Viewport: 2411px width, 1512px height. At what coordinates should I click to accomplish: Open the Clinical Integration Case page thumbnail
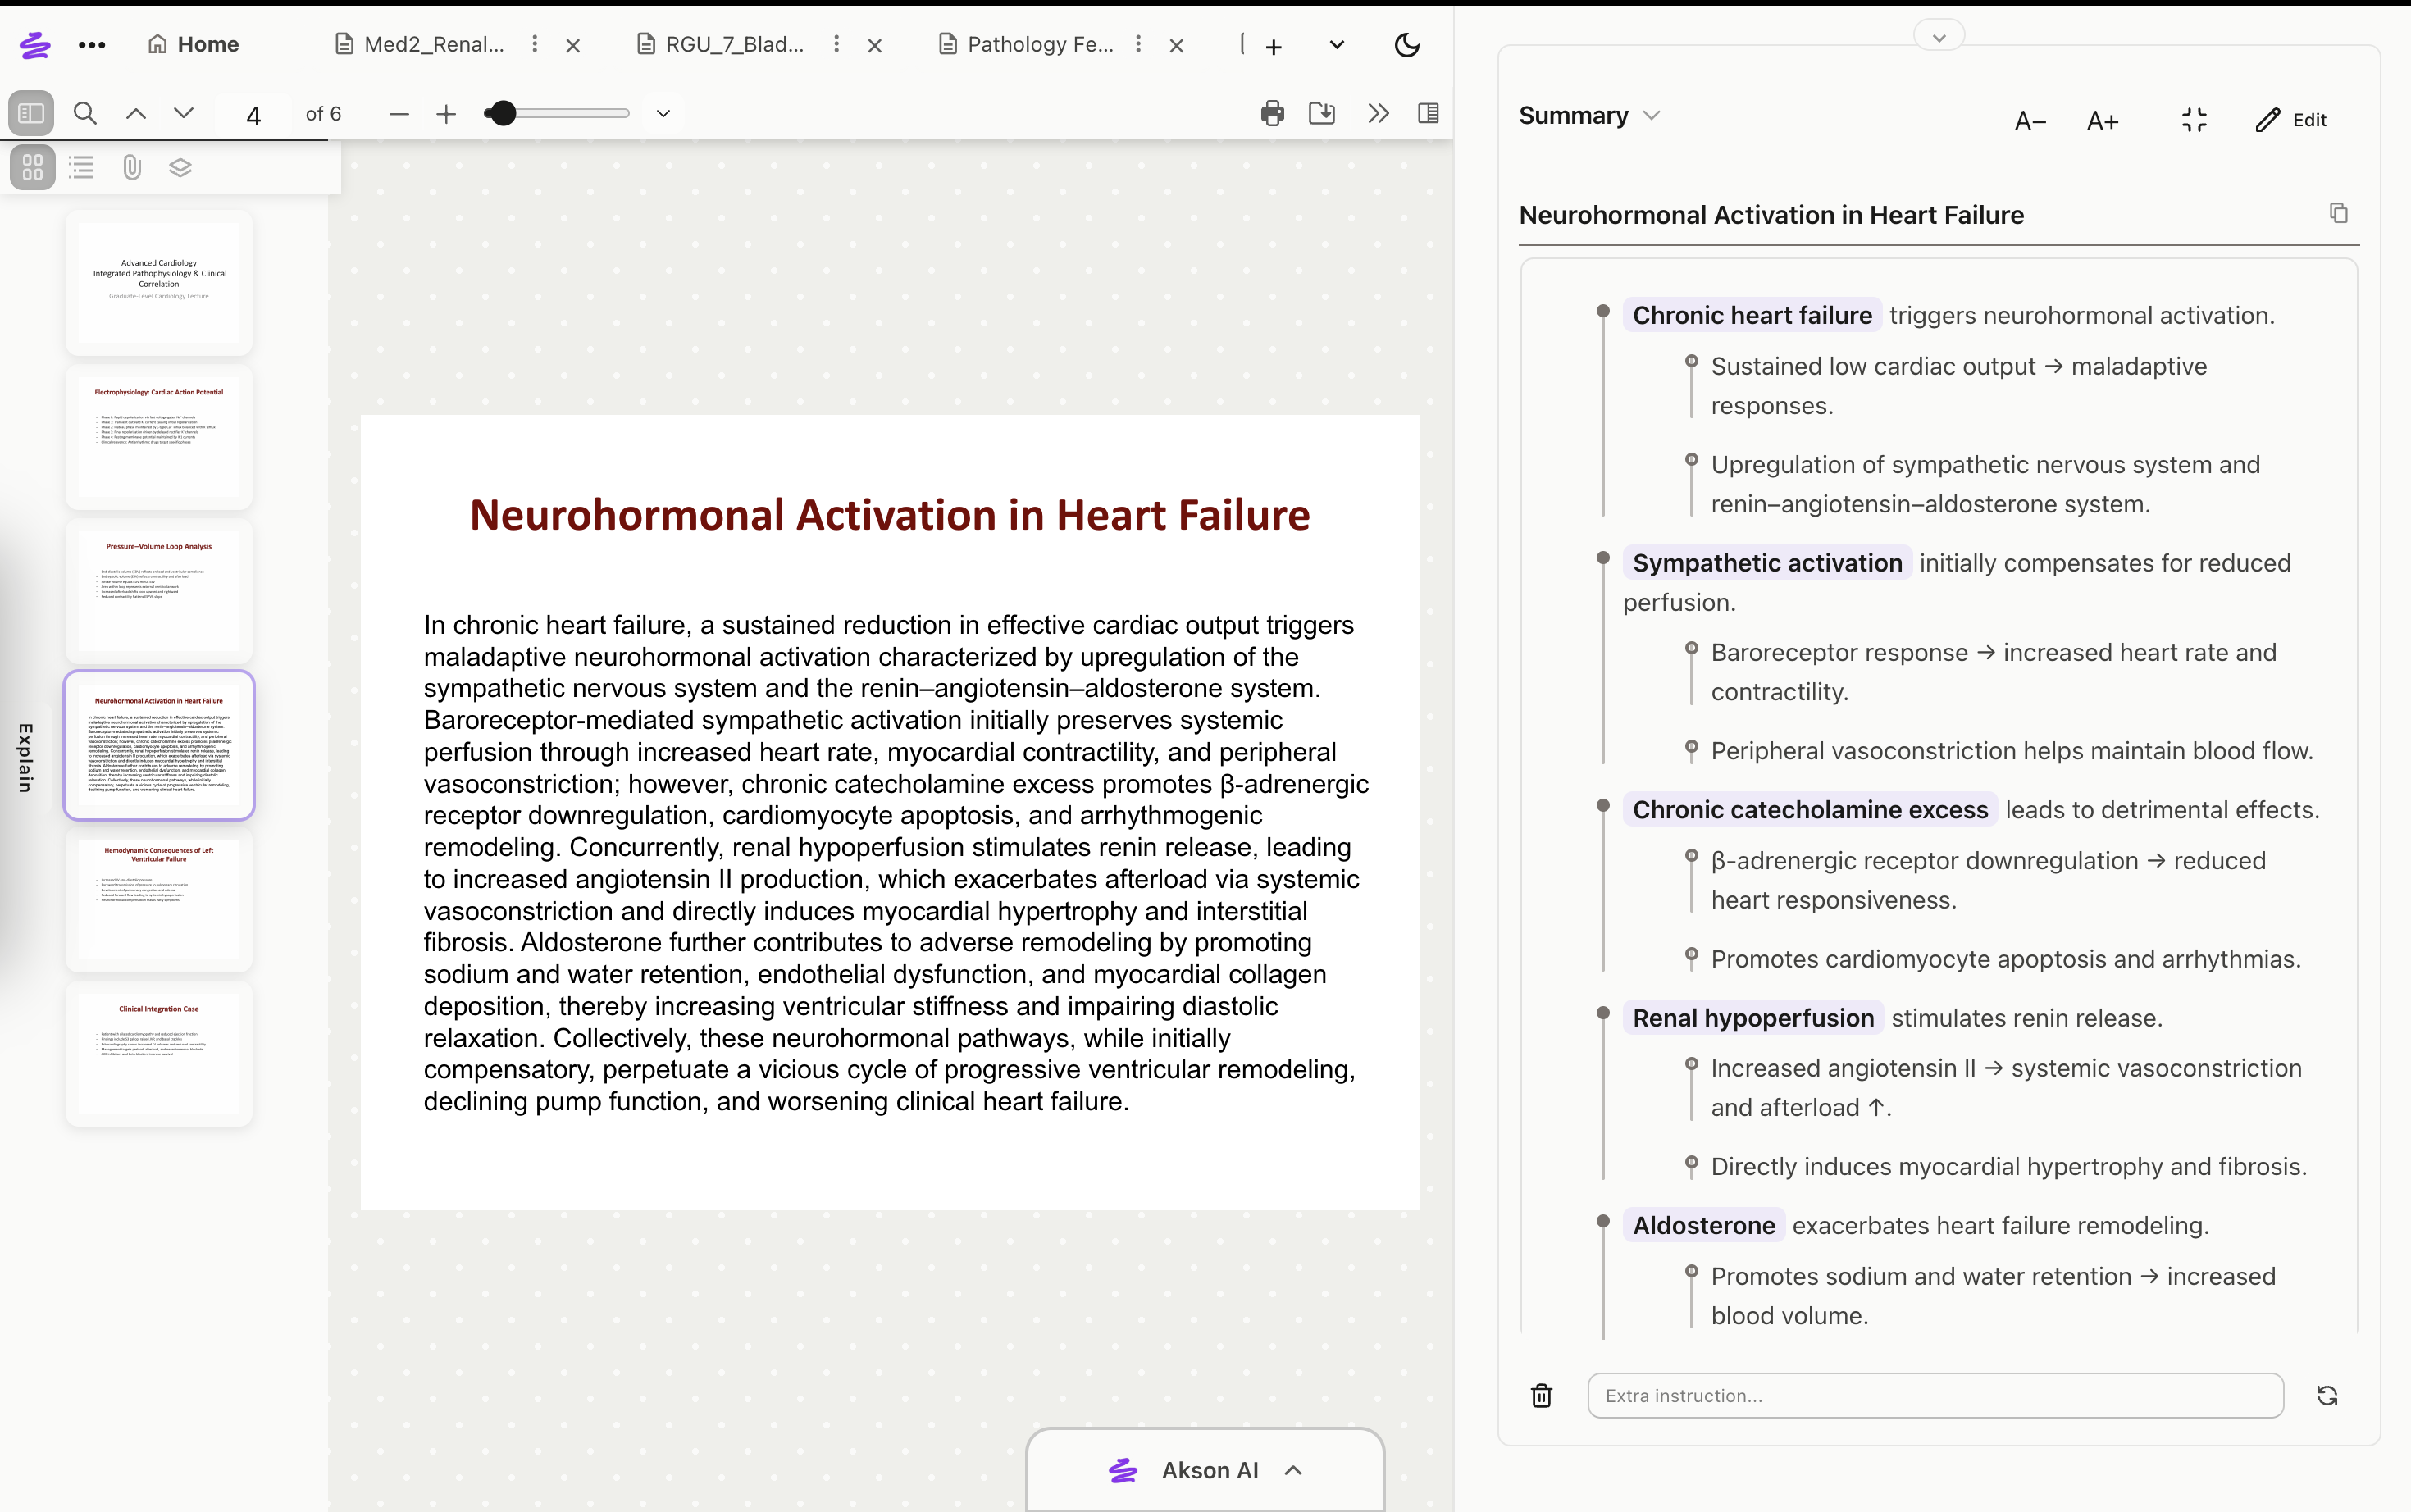[159, 1053]
